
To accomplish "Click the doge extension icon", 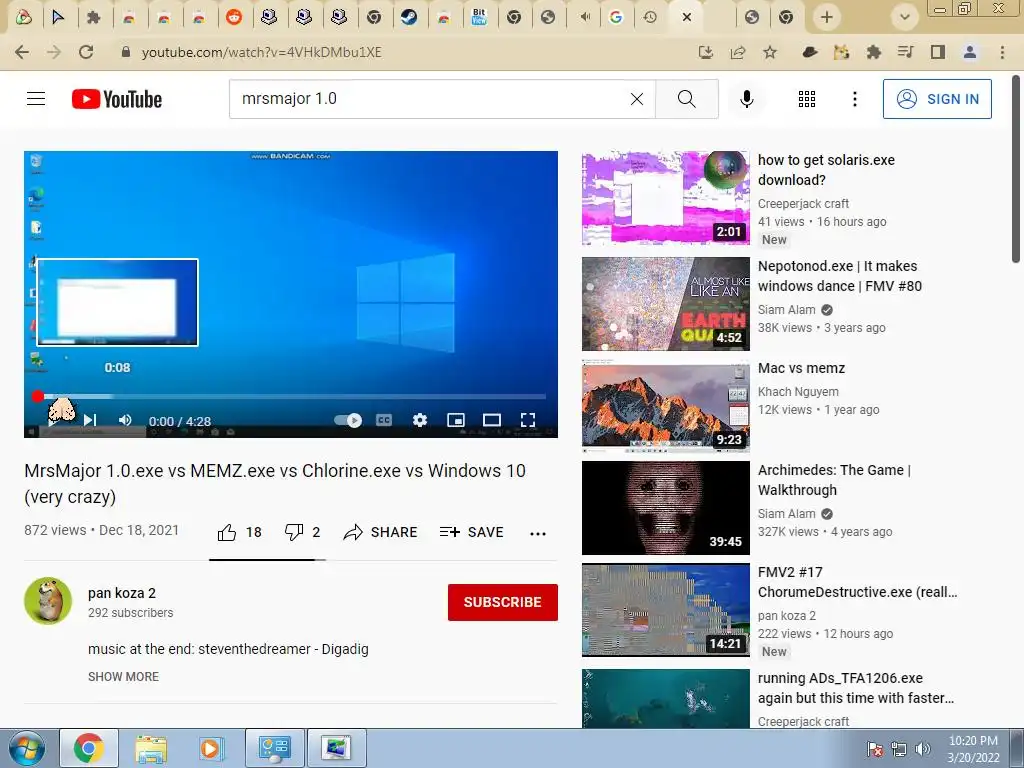I will 841,52.
